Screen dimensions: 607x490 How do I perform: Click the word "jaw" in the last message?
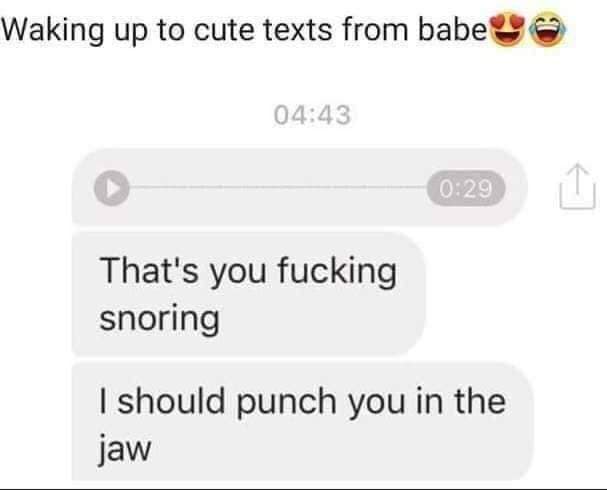[x=125, y=449]
